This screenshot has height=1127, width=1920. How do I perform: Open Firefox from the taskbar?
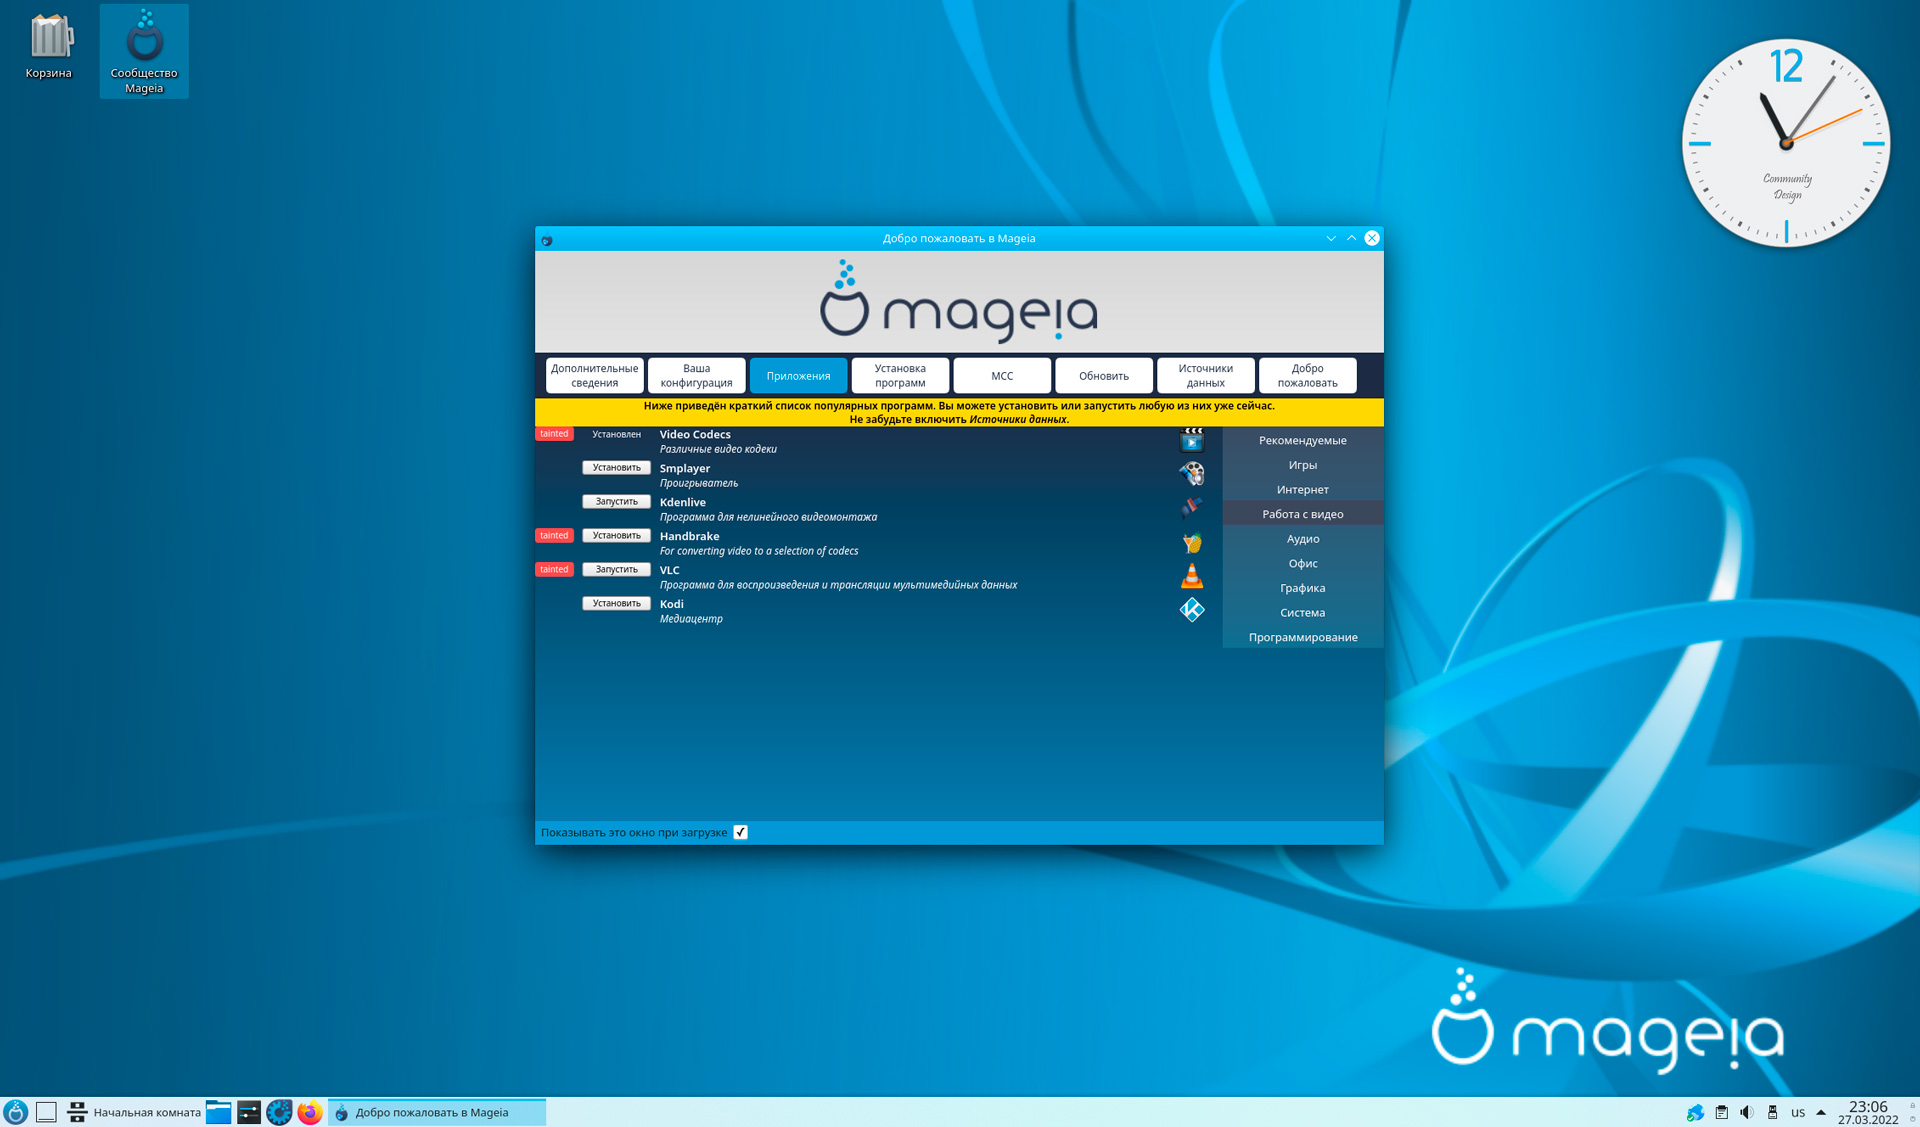pyautogui.click(x=310, y=1112)
